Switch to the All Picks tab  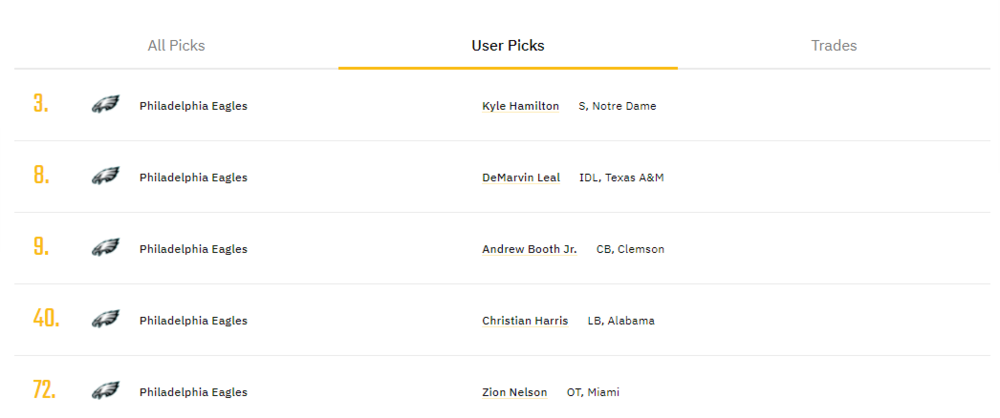point(176,45)
